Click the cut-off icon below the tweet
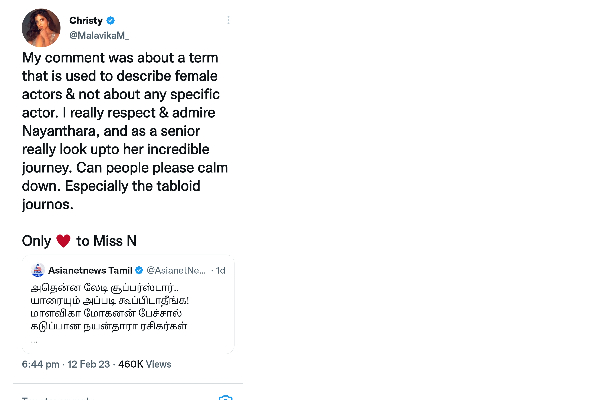 tap(226, 397)
